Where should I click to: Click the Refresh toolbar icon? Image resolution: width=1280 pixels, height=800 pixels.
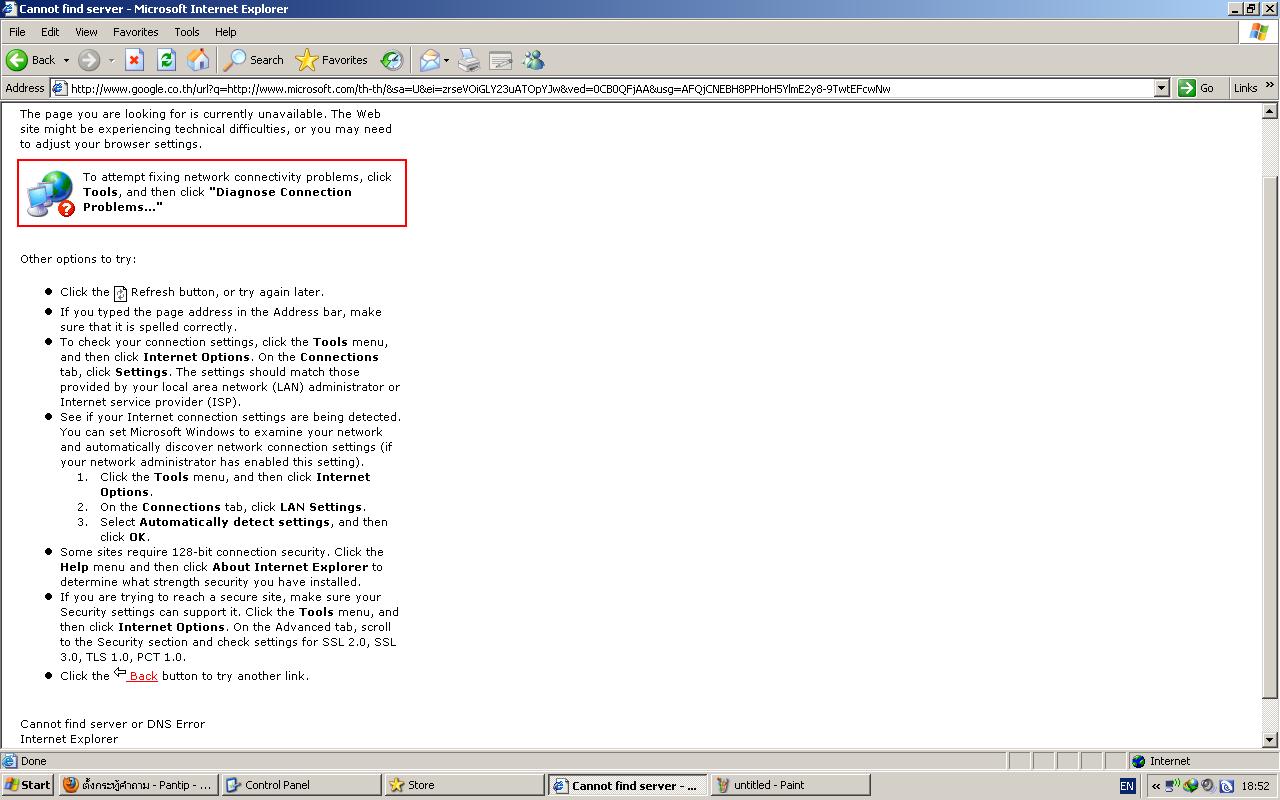click(x=166, y=60)
